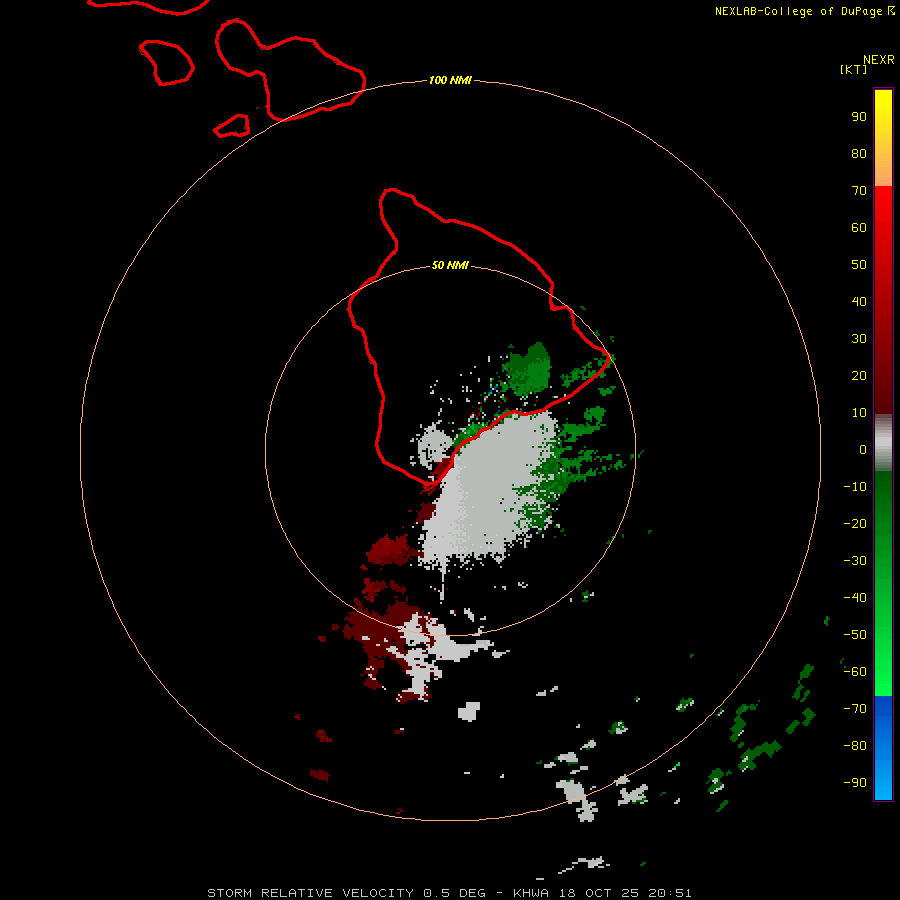This screenshot has height=900, width=900.
Task: Click the 60 value on the velocity scale
Action: (859, 227)
